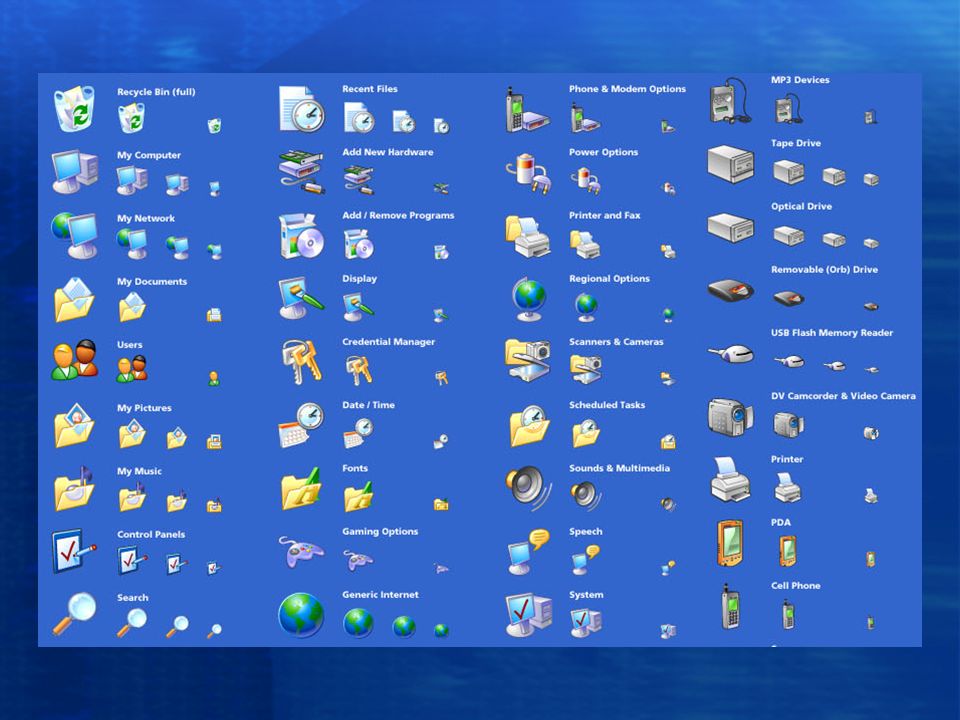
Task: Select the largest Power Options battery icon
Action: 528,173
